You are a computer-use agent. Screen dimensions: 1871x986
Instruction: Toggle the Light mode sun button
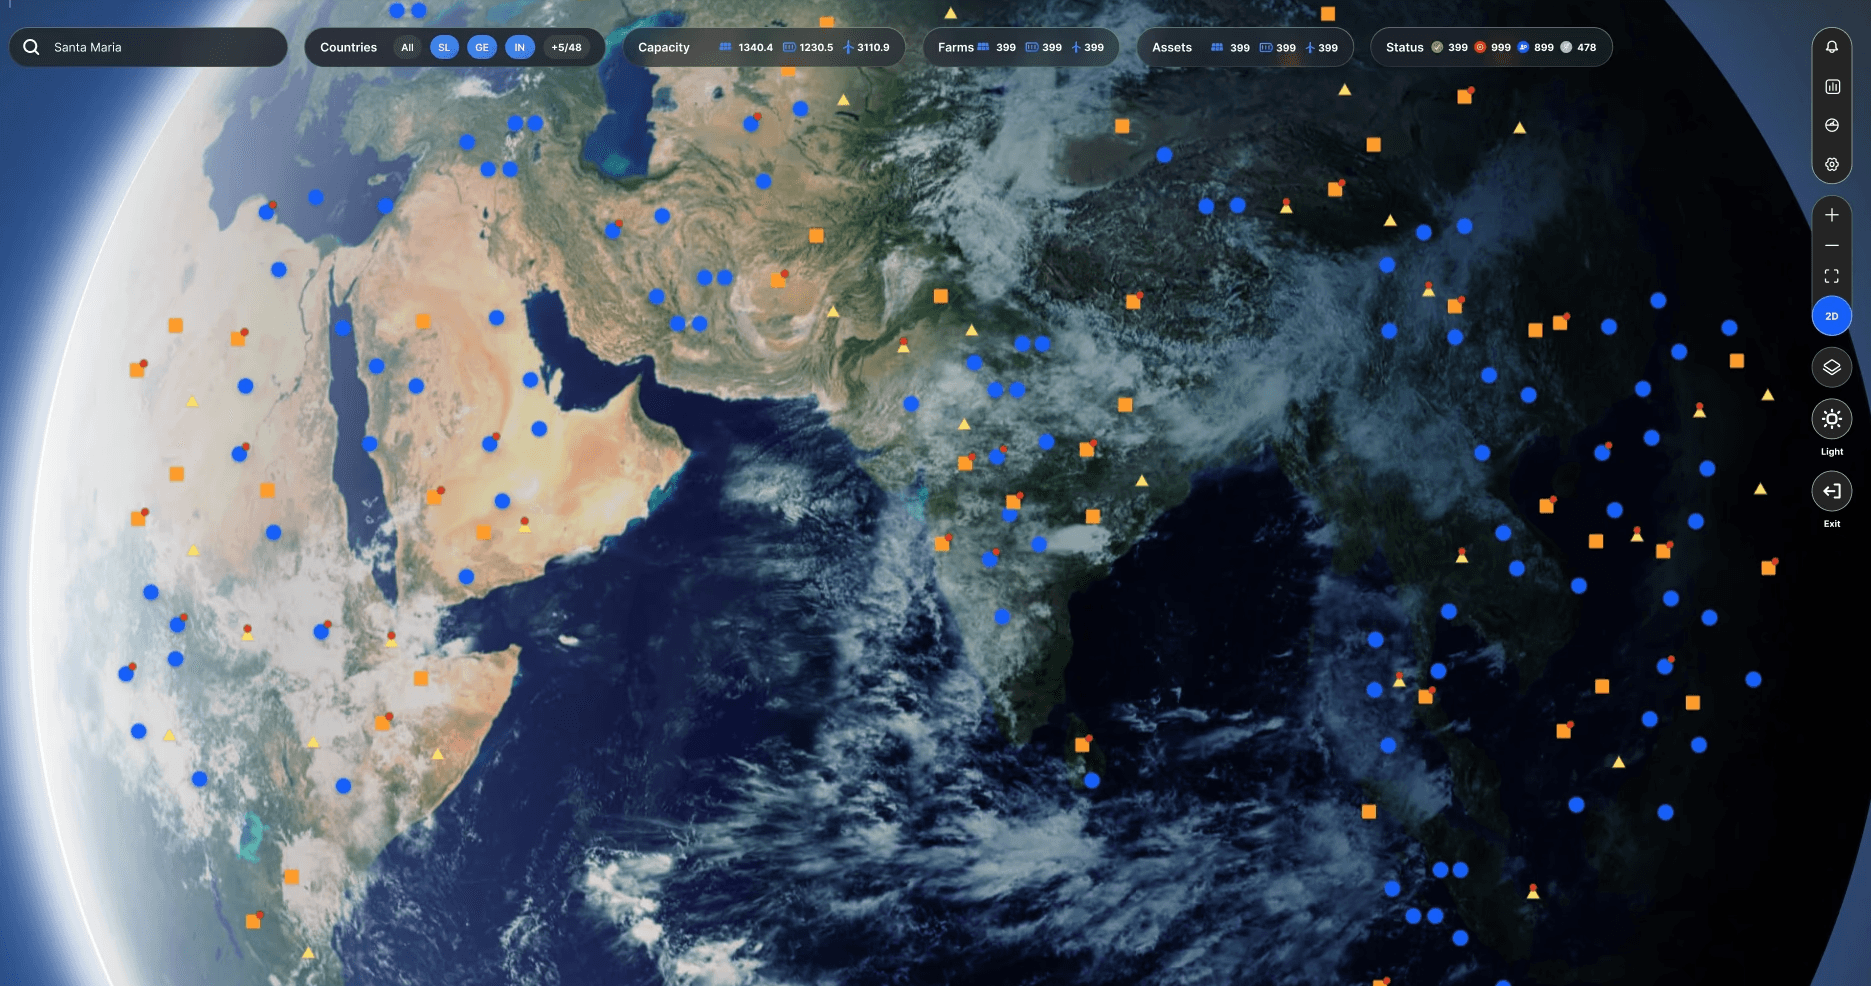[1832, 419]
